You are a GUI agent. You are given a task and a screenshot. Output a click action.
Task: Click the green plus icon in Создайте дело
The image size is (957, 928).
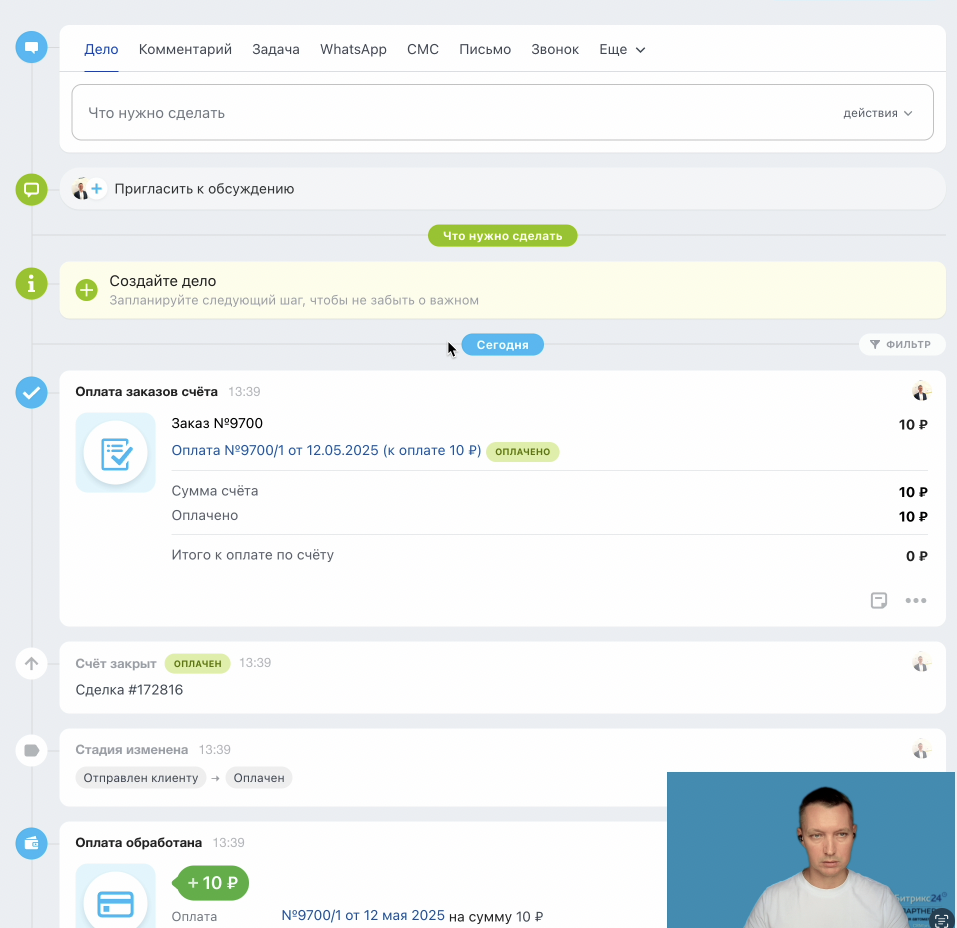pos(87,289)
